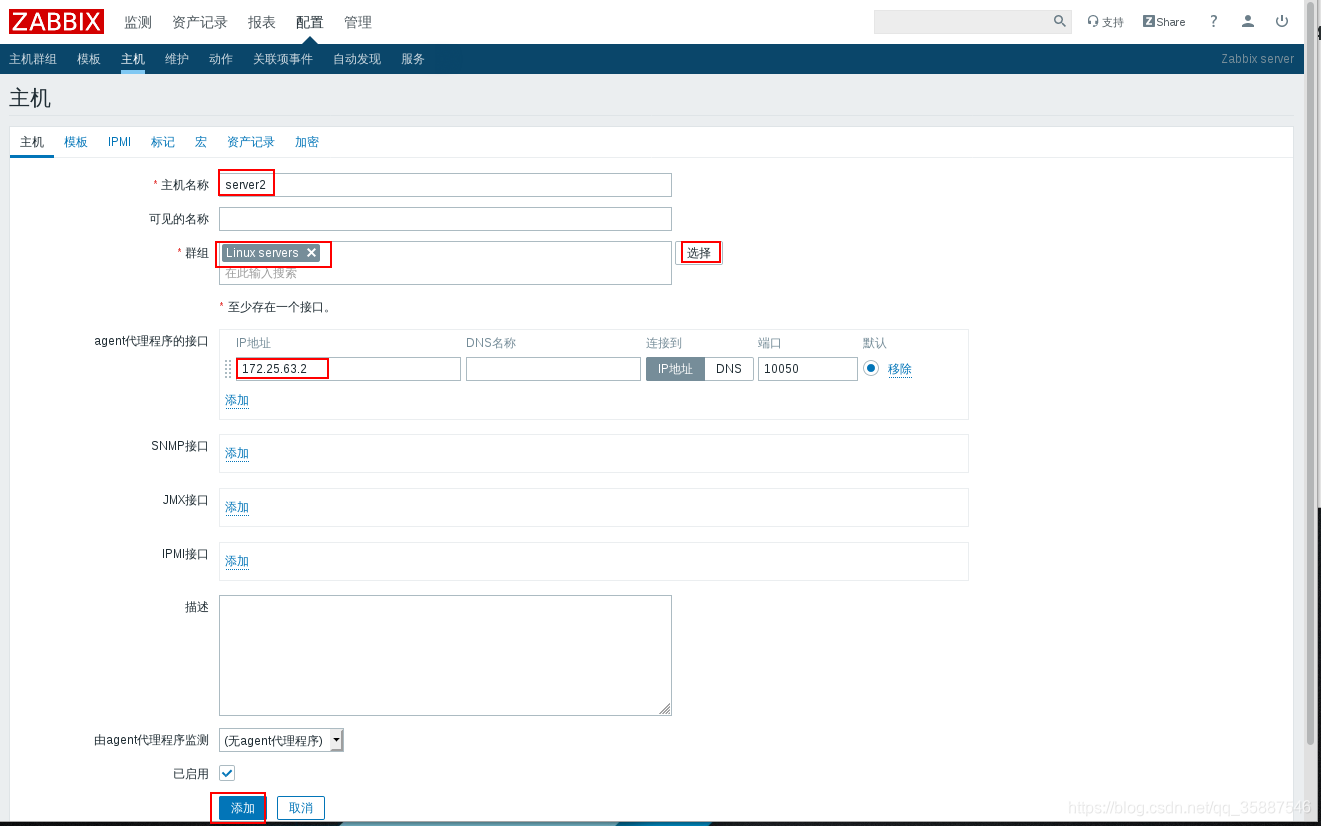Click the power sign-out icon
Image resolution: width=1321 pixels, height=826 pixels.
click(x=1282, y=21)
